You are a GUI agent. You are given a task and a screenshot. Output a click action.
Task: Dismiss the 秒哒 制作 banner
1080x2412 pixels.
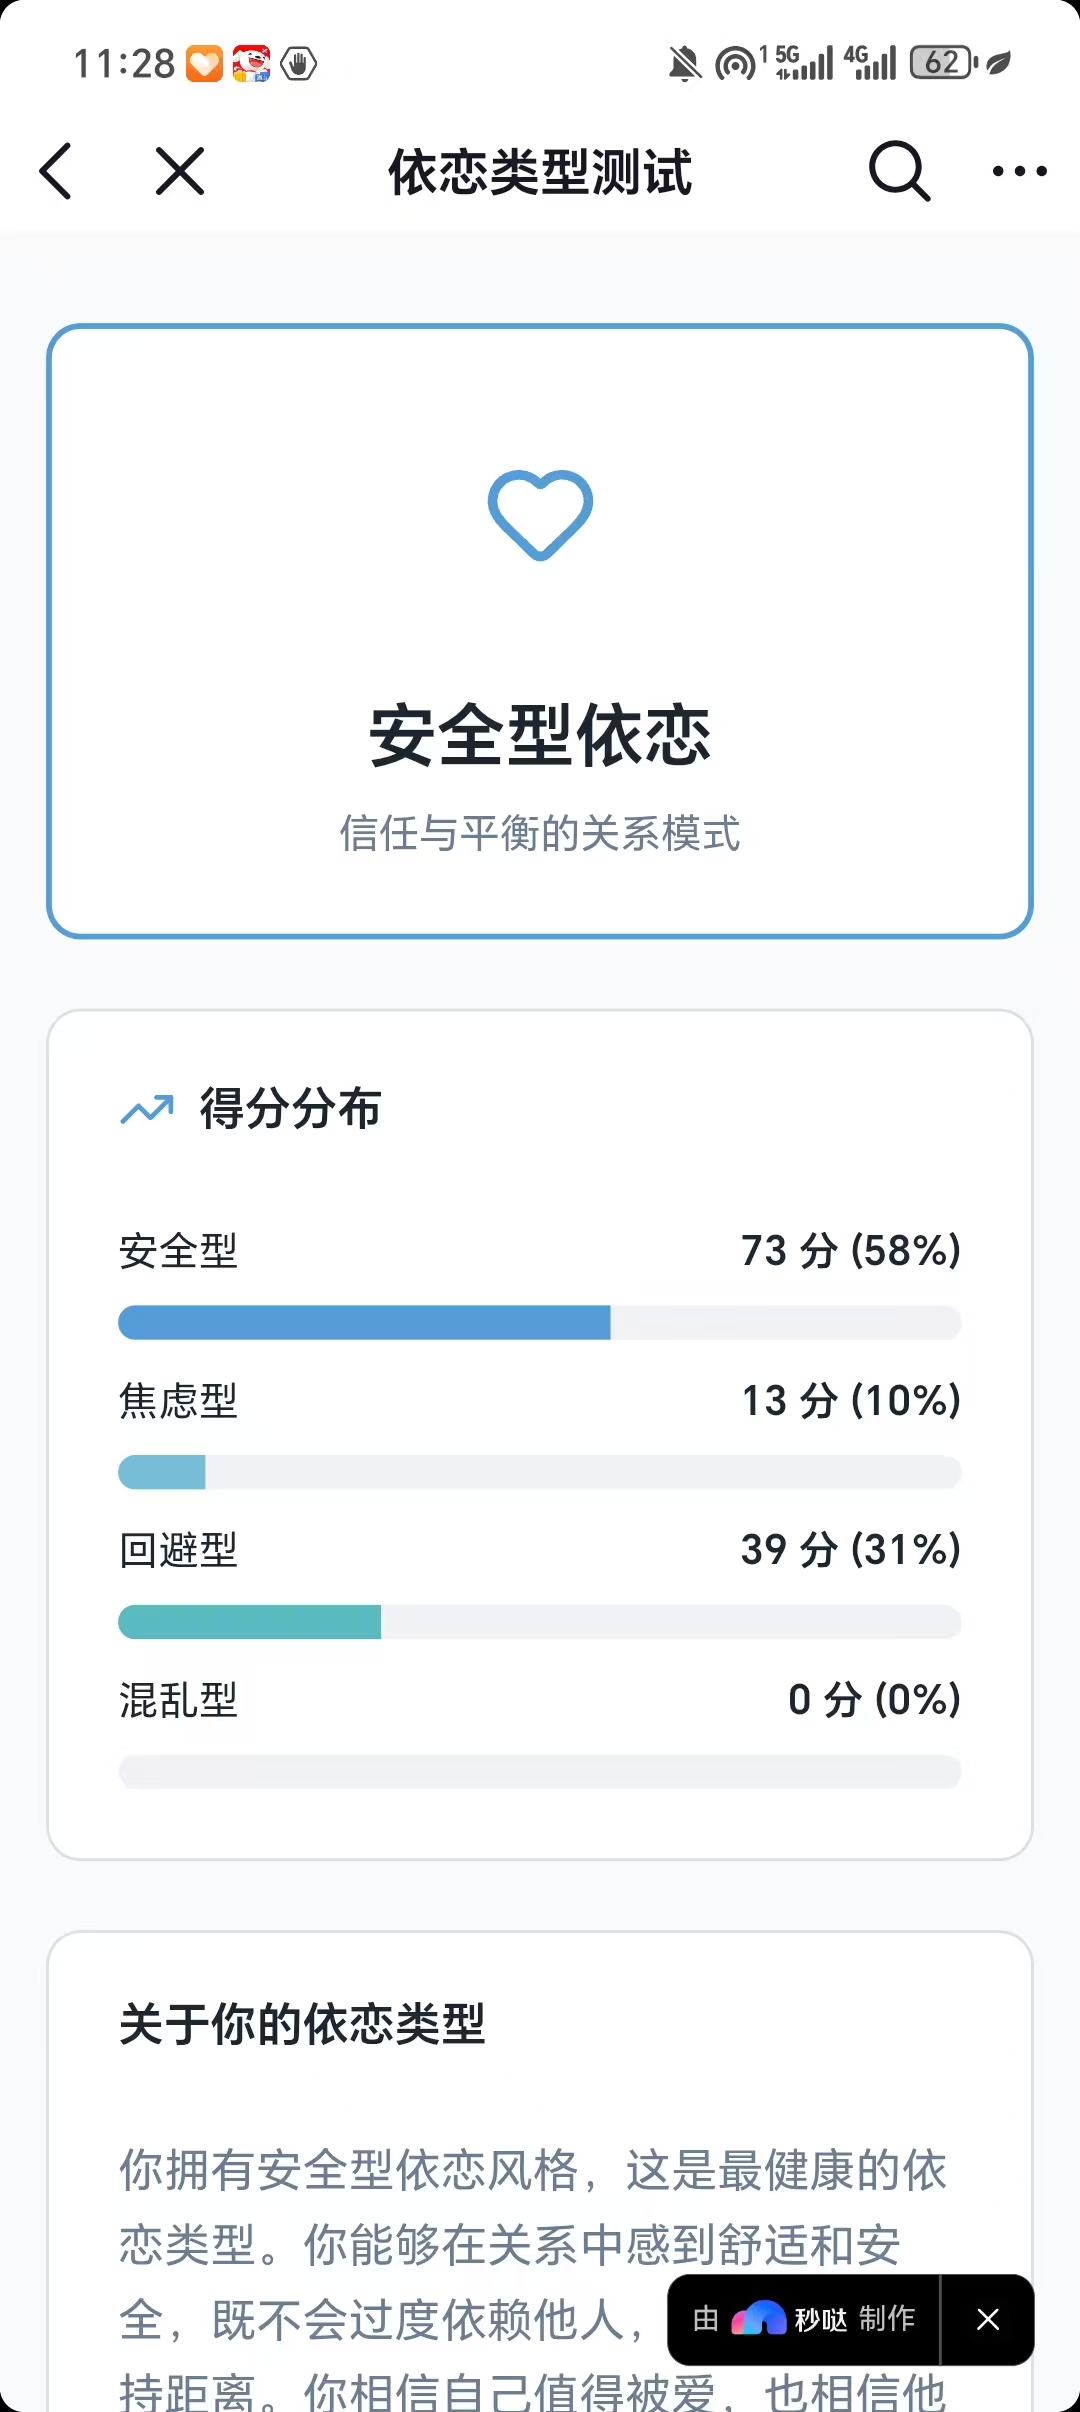click(x=988, y=2319)
